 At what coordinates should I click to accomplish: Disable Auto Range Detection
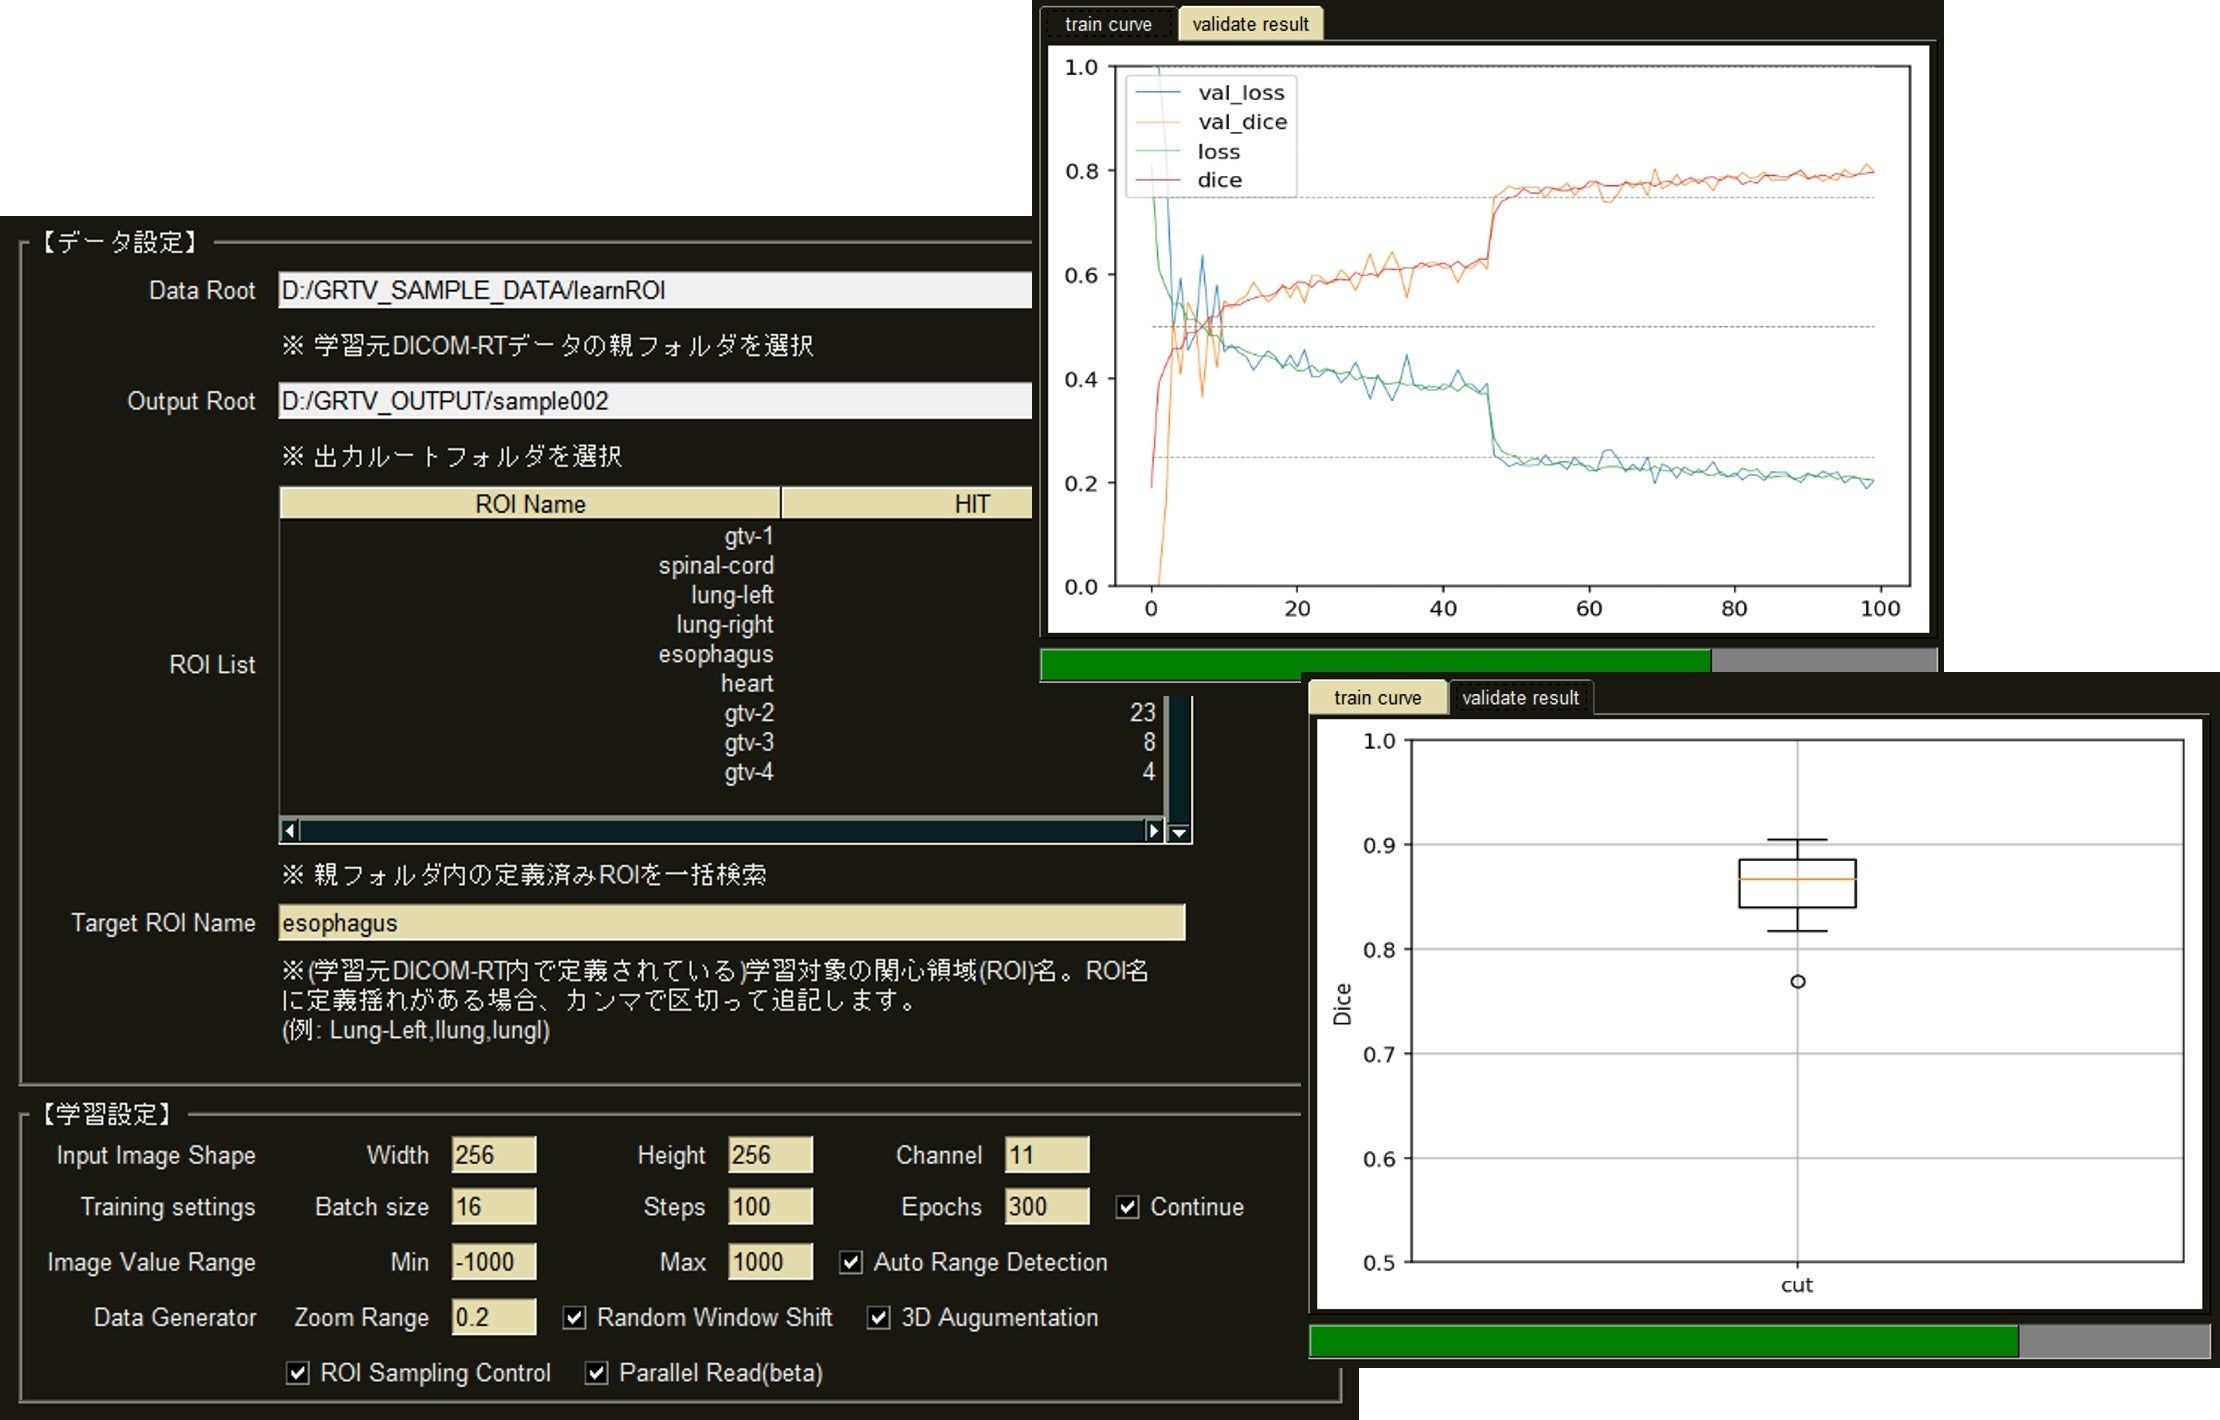(x=851, y=1263)
